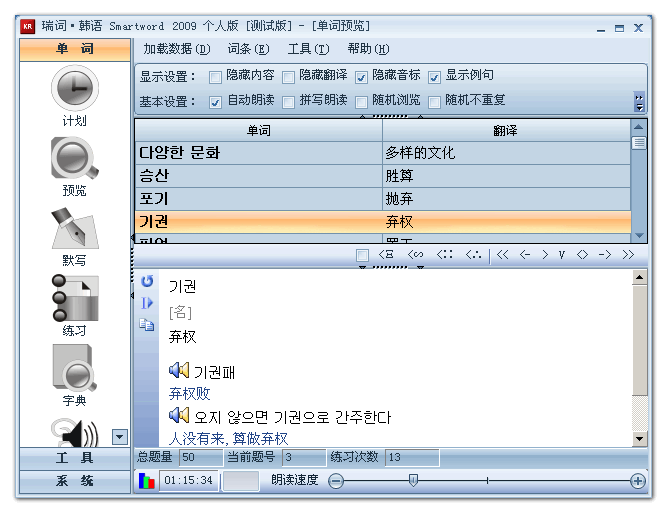Expand more sidebar items with dropdown arrow
The width and height of the screenshot is (667, 513).
pyautogui.click(x=120, y=437)
